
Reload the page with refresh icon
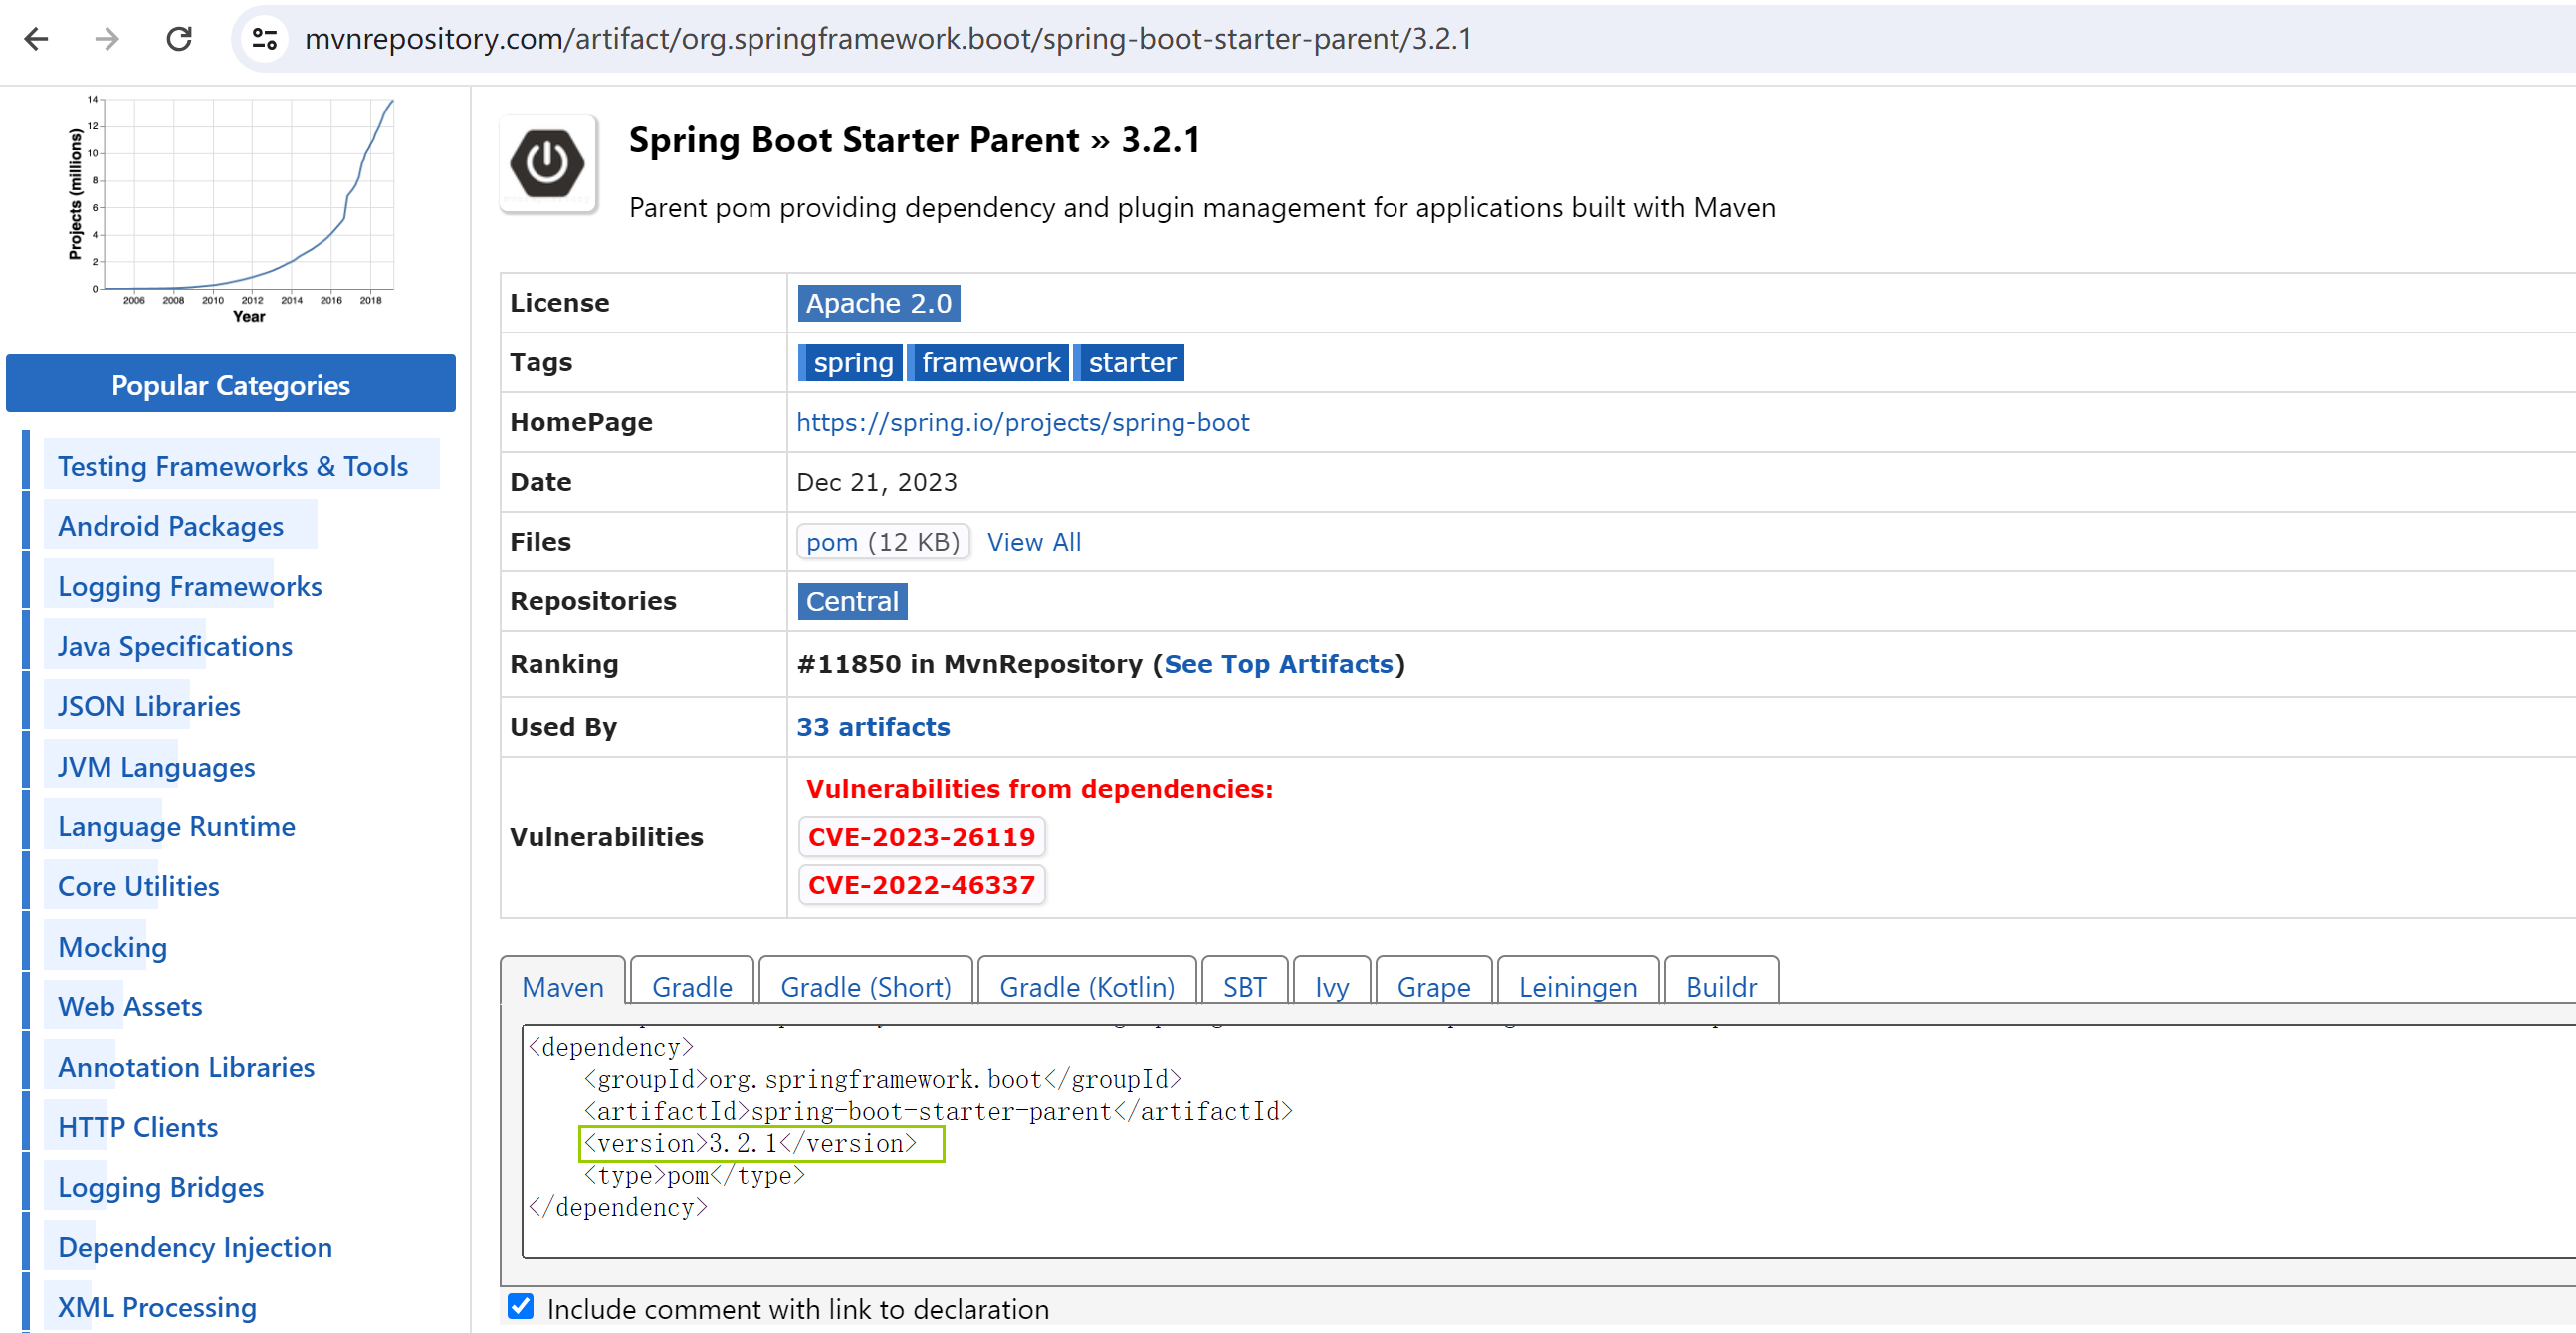pos(179,39)
